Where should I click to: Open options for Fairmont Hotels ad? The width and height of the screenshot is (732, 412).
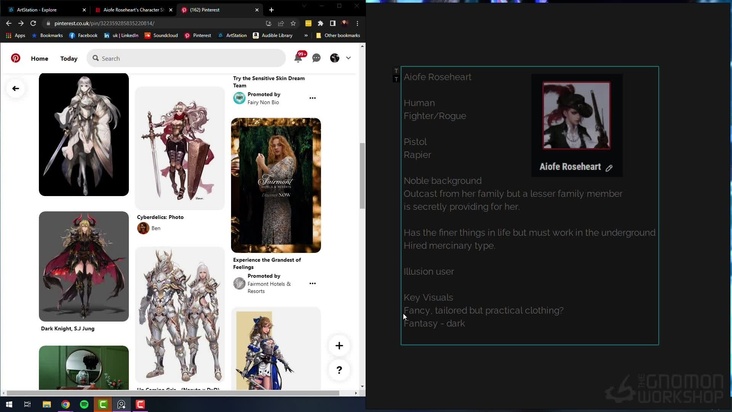pyautogui.click(x=312, y=283)
